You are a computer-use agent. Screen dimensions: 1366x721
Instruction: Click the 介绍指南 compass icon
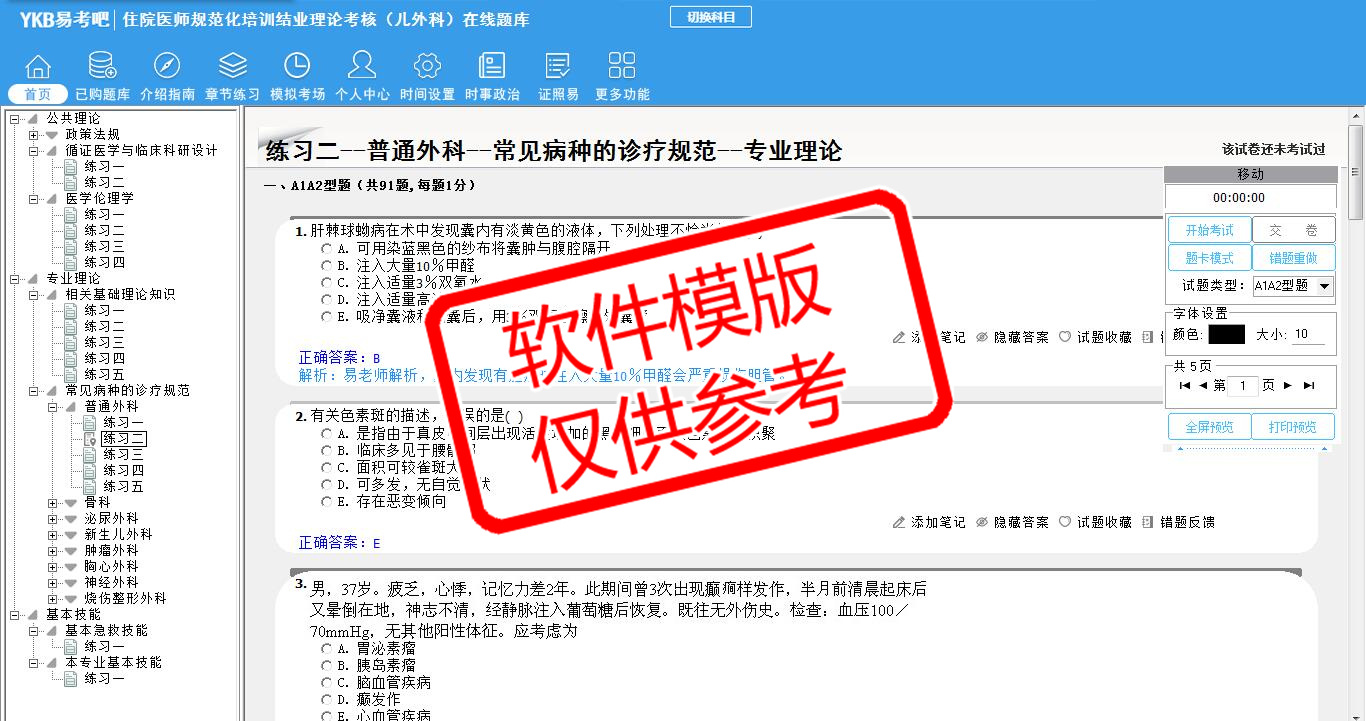point(167,67)
